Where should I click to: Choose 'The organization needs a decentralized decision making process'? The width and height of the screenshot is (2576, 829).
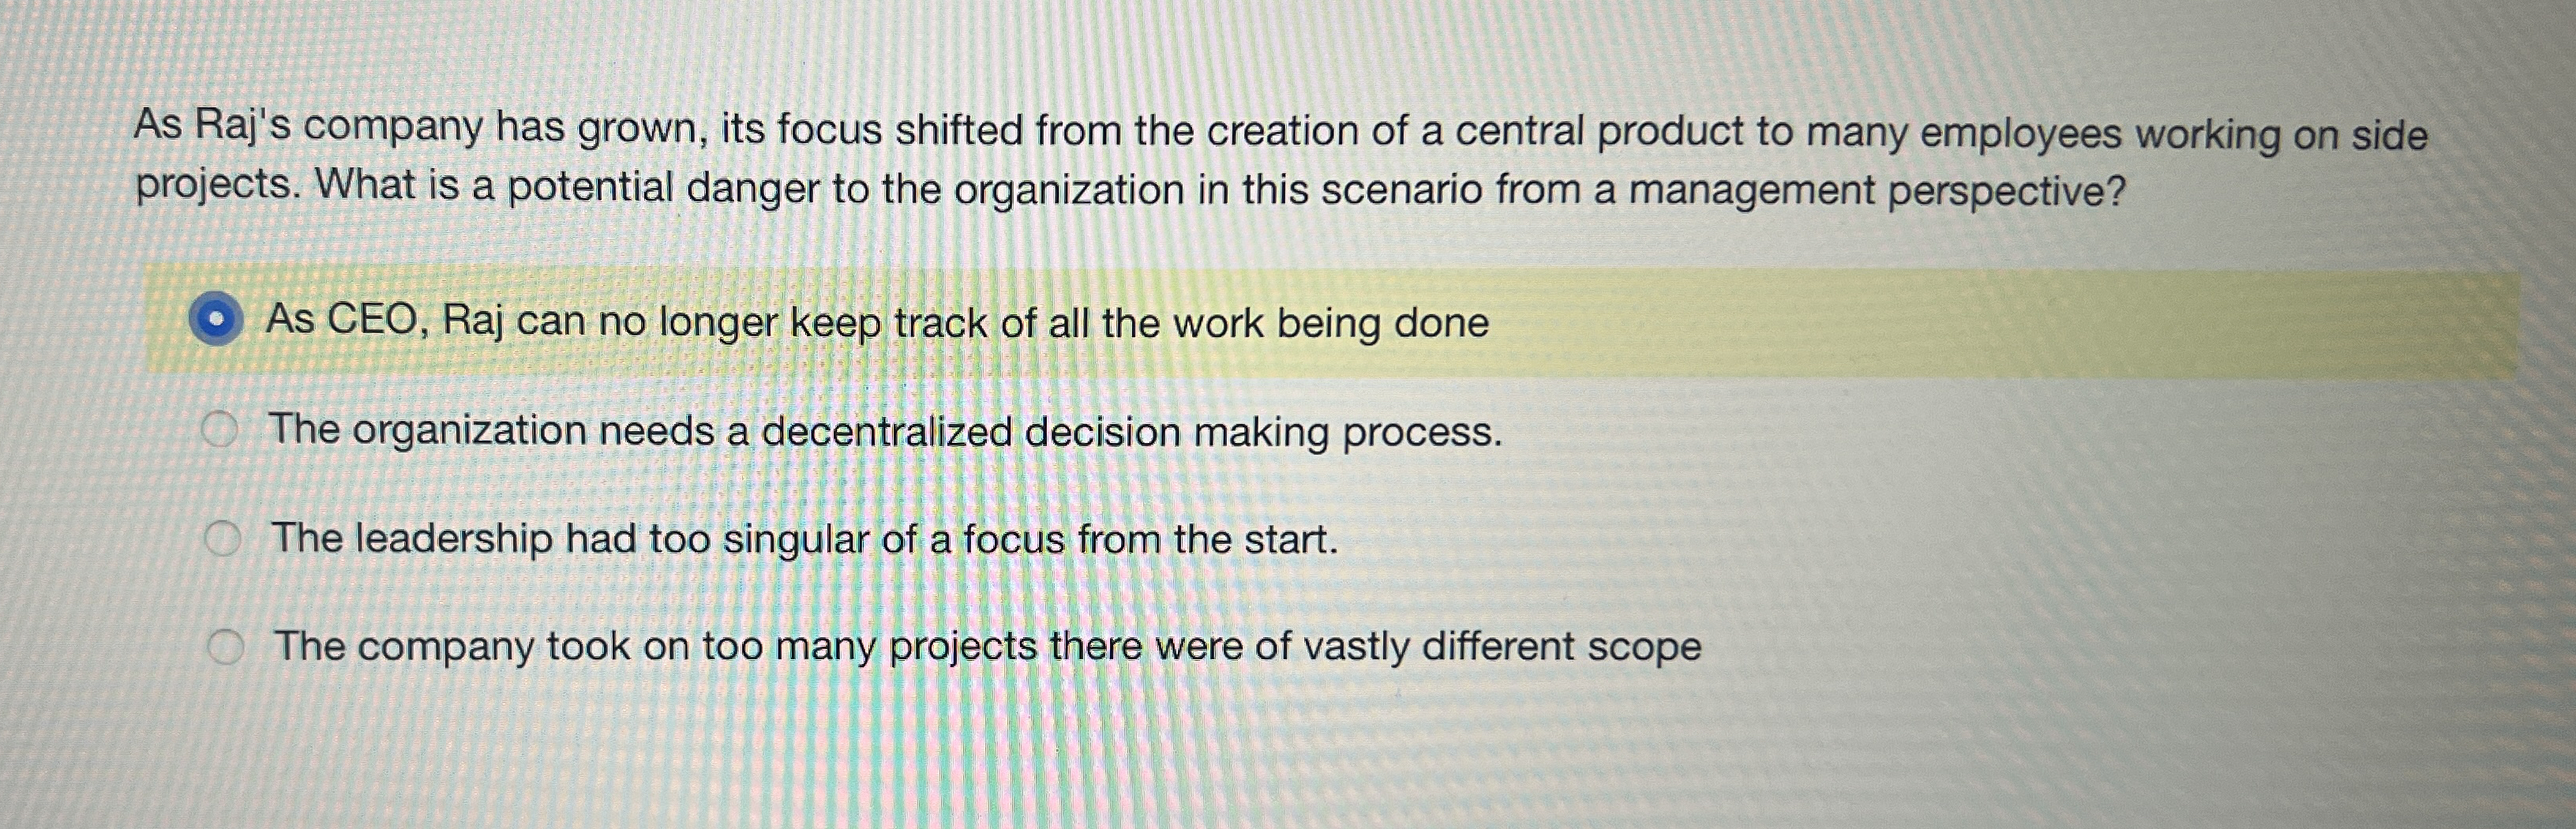pos(885,432)
